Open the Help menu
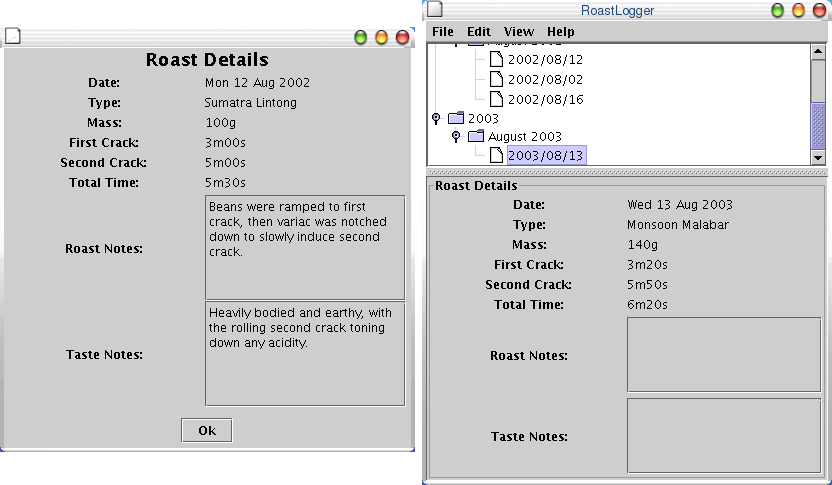The width and height of the screenshot is (832, 485). click(561, 32)
